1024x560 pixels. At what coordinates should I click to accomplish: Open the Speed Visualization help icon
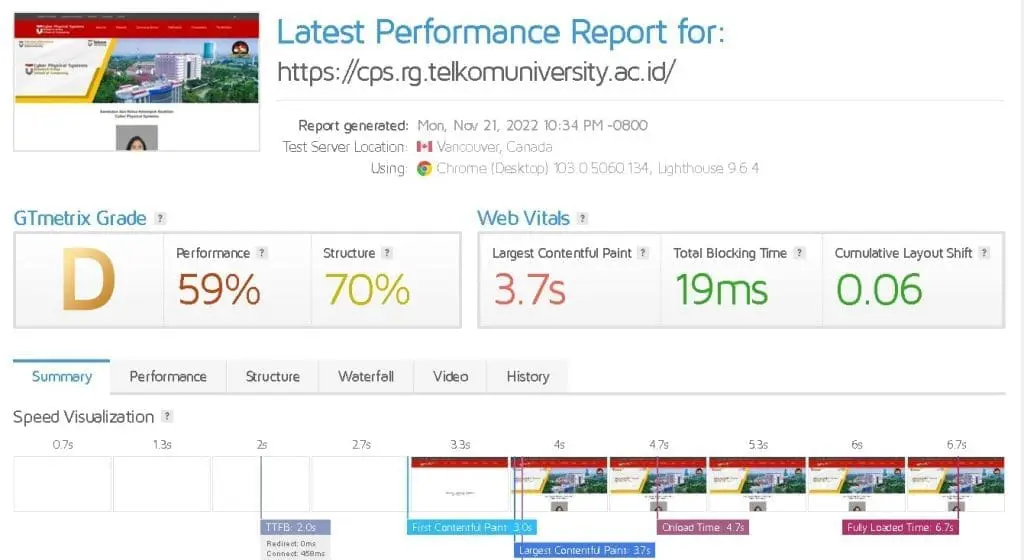[167, 416]
